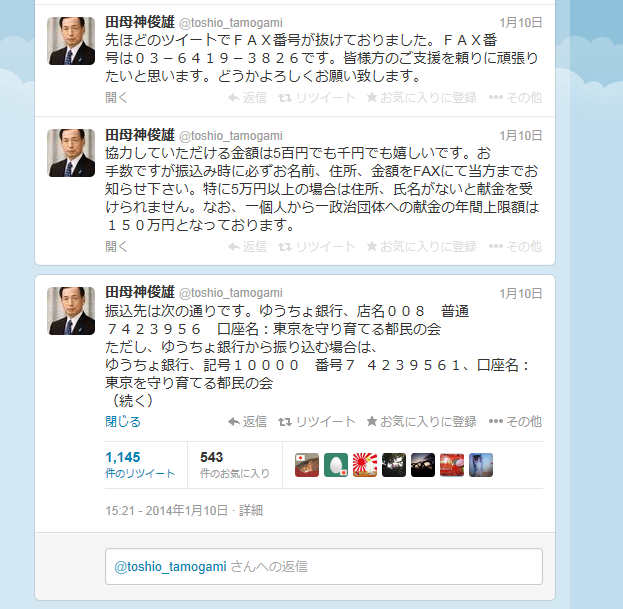Open その他 more menu on first tweet
Viewport: 623px width, 609px height.
tap(515, 97)
